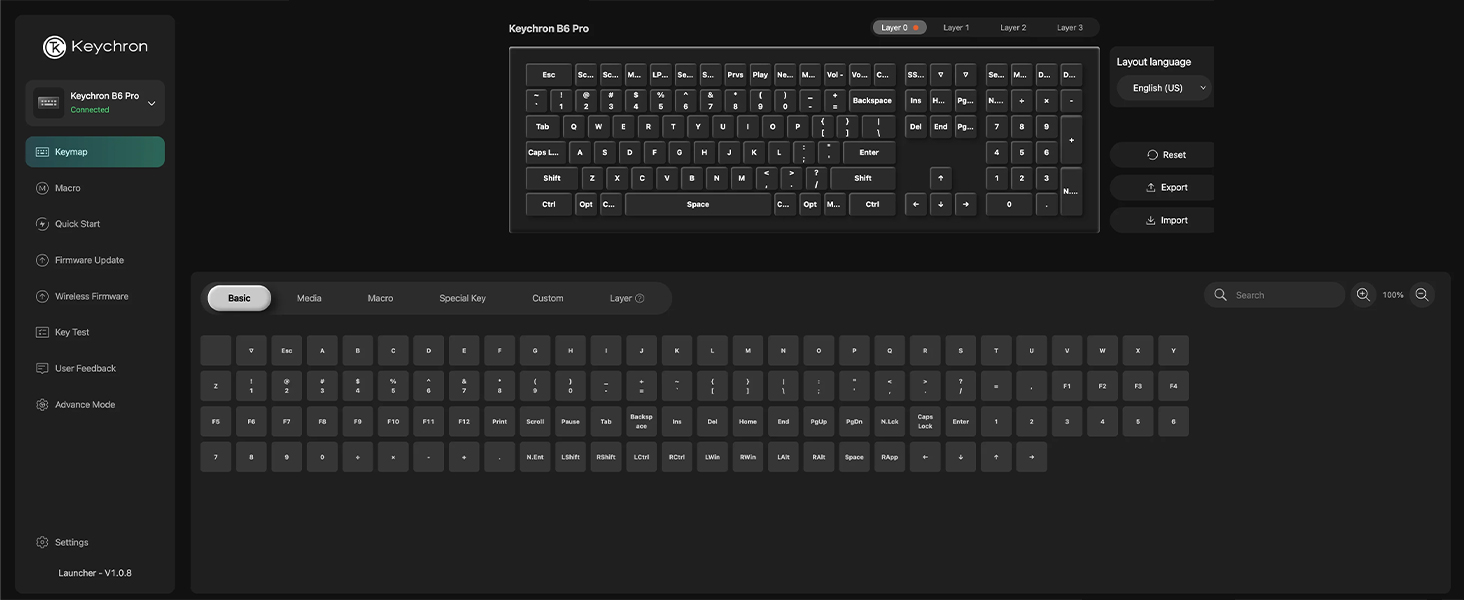
Task: Go to Quick Start in the sidebar
Action: pyautogui.click(x=95, y=224)
